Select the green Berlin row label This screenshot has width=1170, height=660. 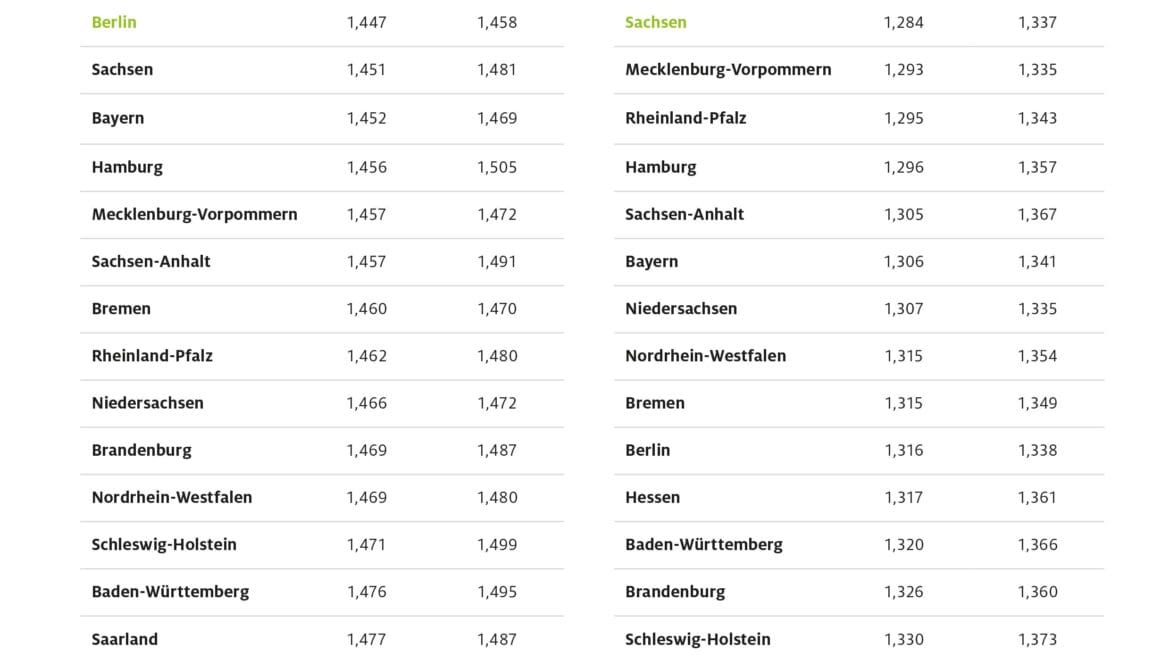(x=114, y=22)
